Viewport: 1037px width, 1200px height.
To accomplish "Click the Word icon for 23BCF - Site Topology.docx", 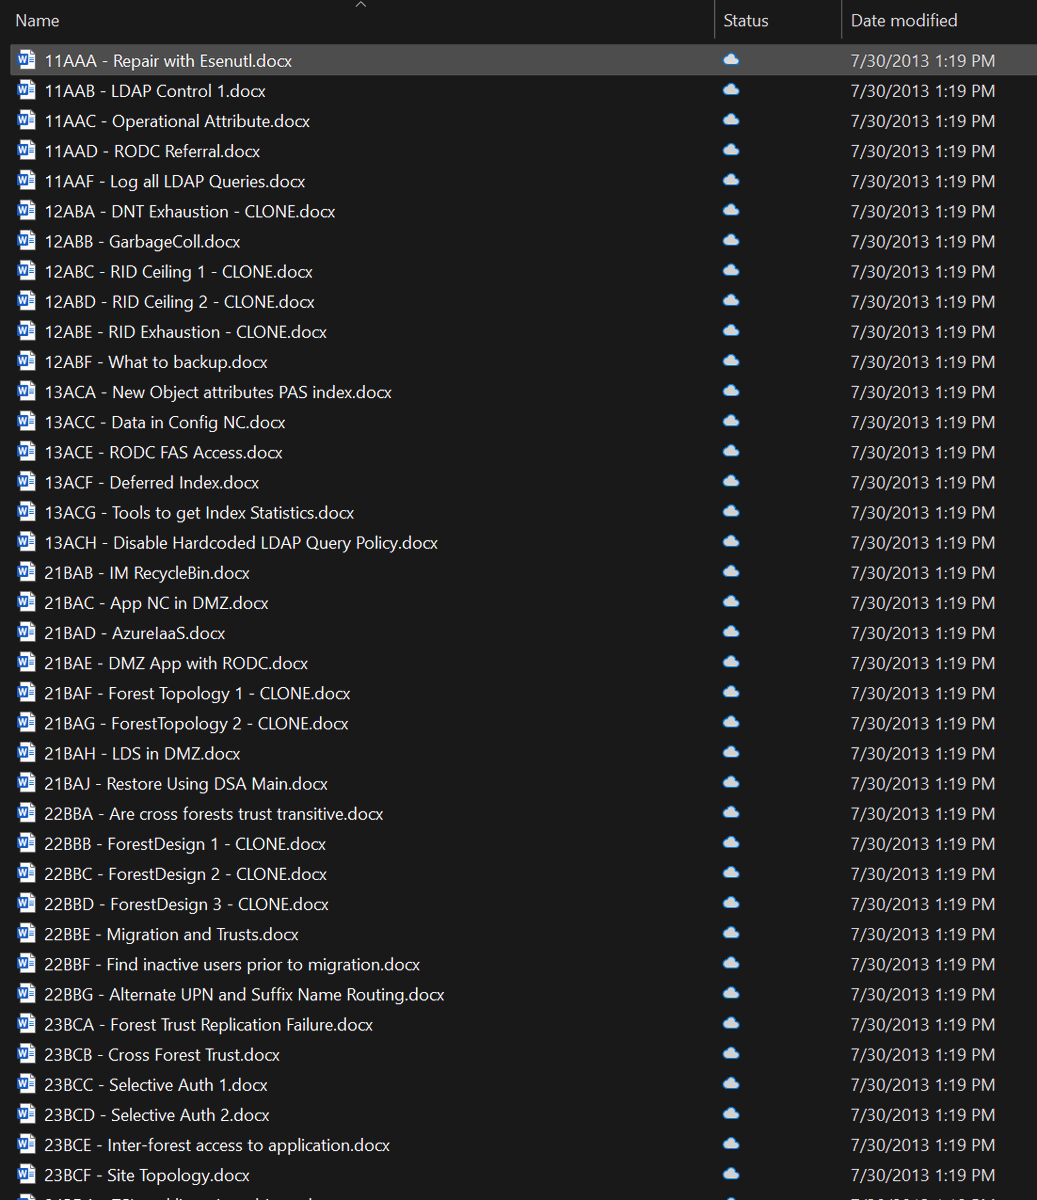I will point(27,1175).
